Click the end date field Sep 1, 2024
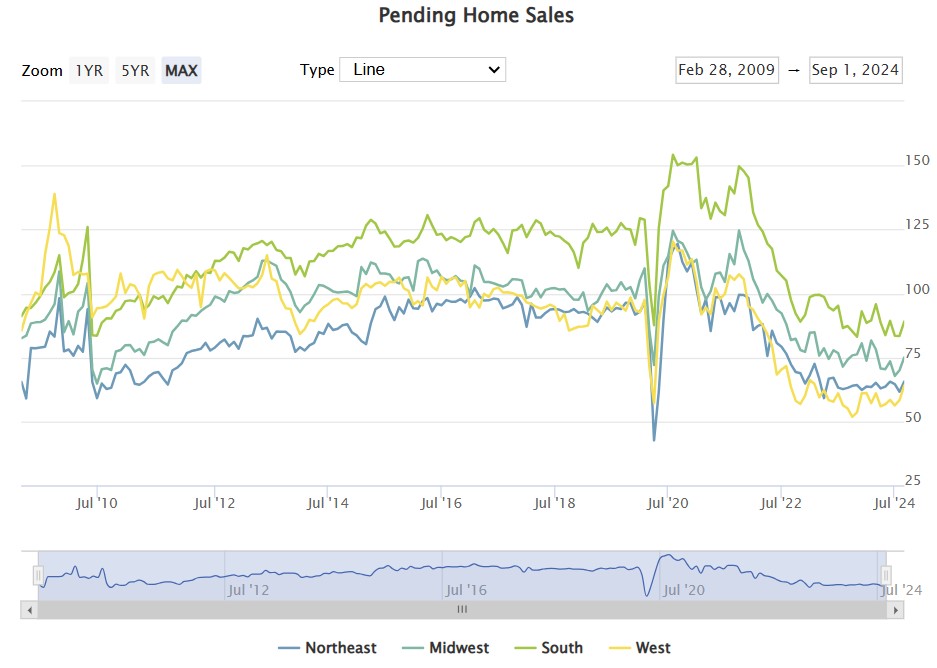Screen dimensions: 937x668 click(856, 70)
